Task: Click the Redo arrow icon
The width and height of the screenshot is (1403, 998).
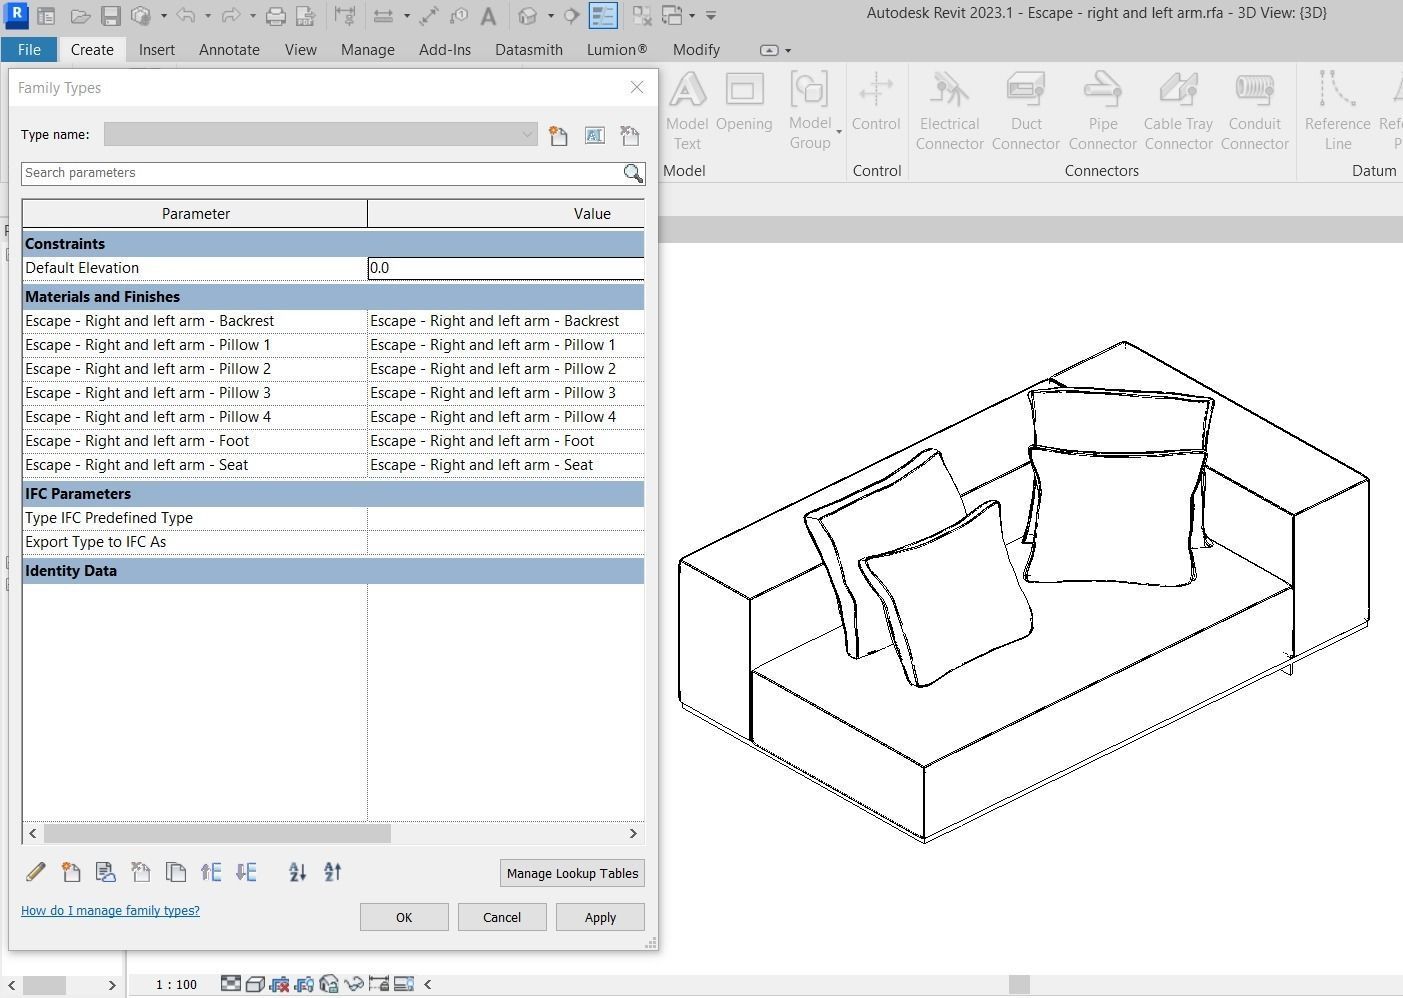Action: (x=230, y=16)
